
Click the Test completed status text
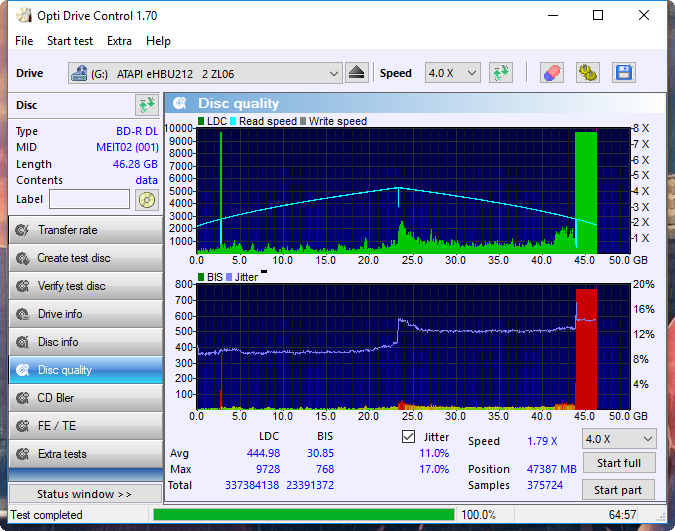(46, 515)
